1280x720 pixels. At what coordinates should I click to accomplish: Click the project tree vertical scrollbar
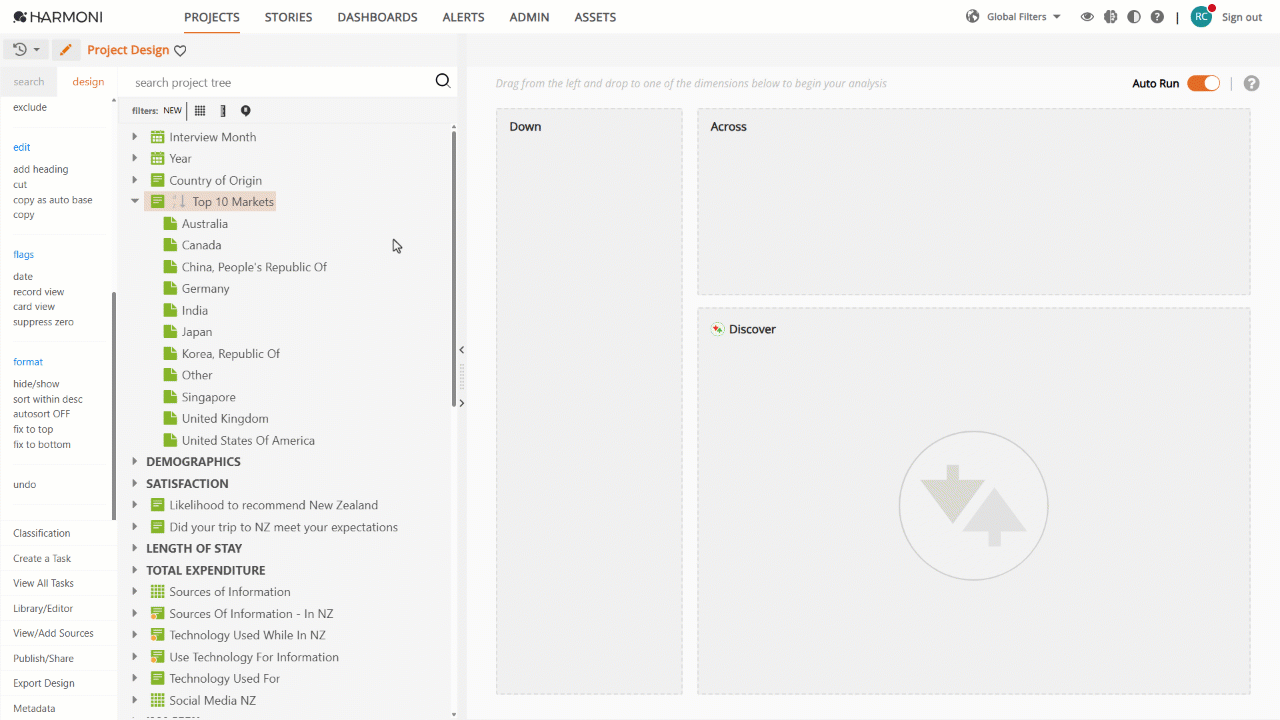click(454, 268)
